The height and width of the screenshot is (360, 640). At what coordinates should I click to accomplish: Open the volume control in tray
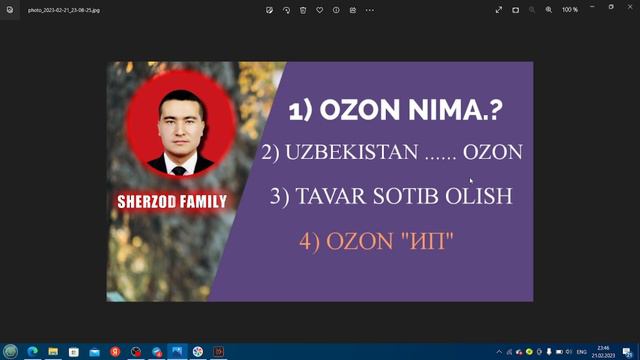pyautogui.click(x=569, y=352)
